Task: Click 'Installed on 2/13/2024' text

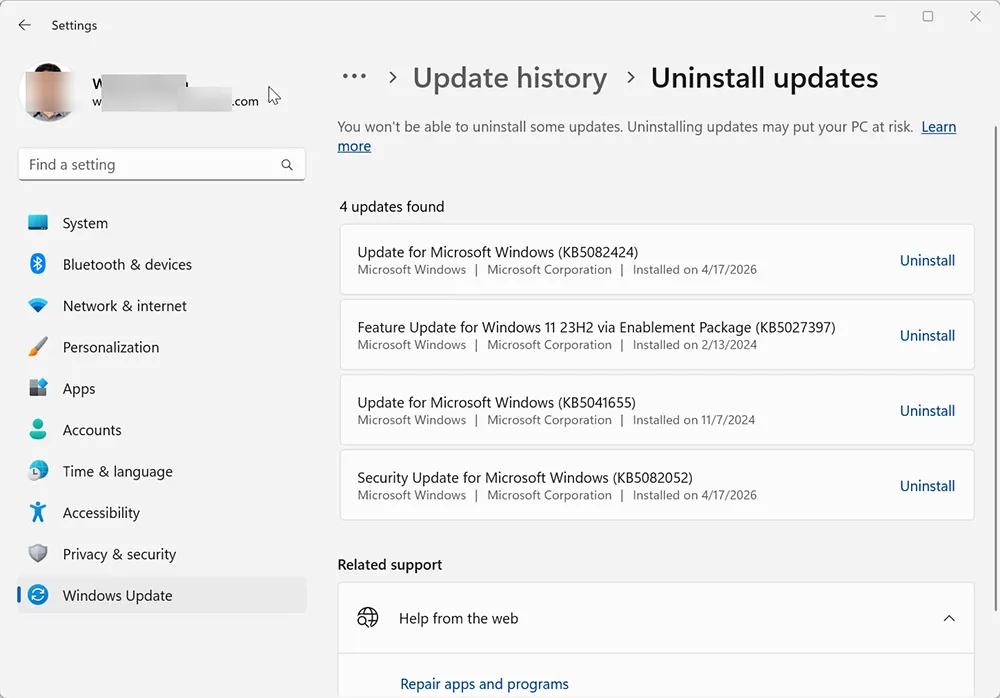Action: click(695, 345)
